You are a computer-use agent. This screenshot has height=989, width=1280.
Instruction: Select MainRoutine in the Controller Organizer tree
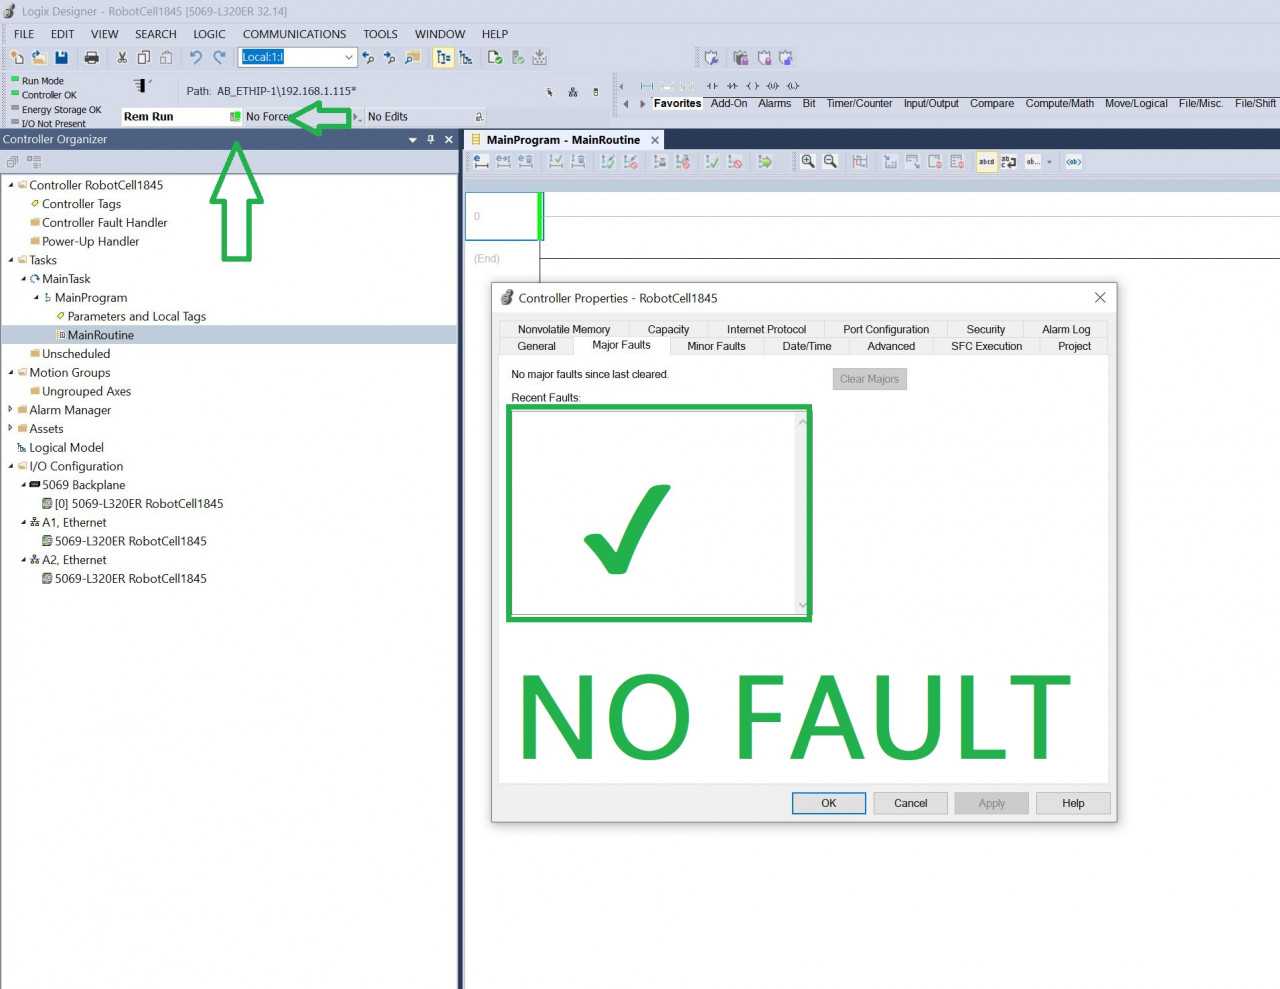point(101,335)
